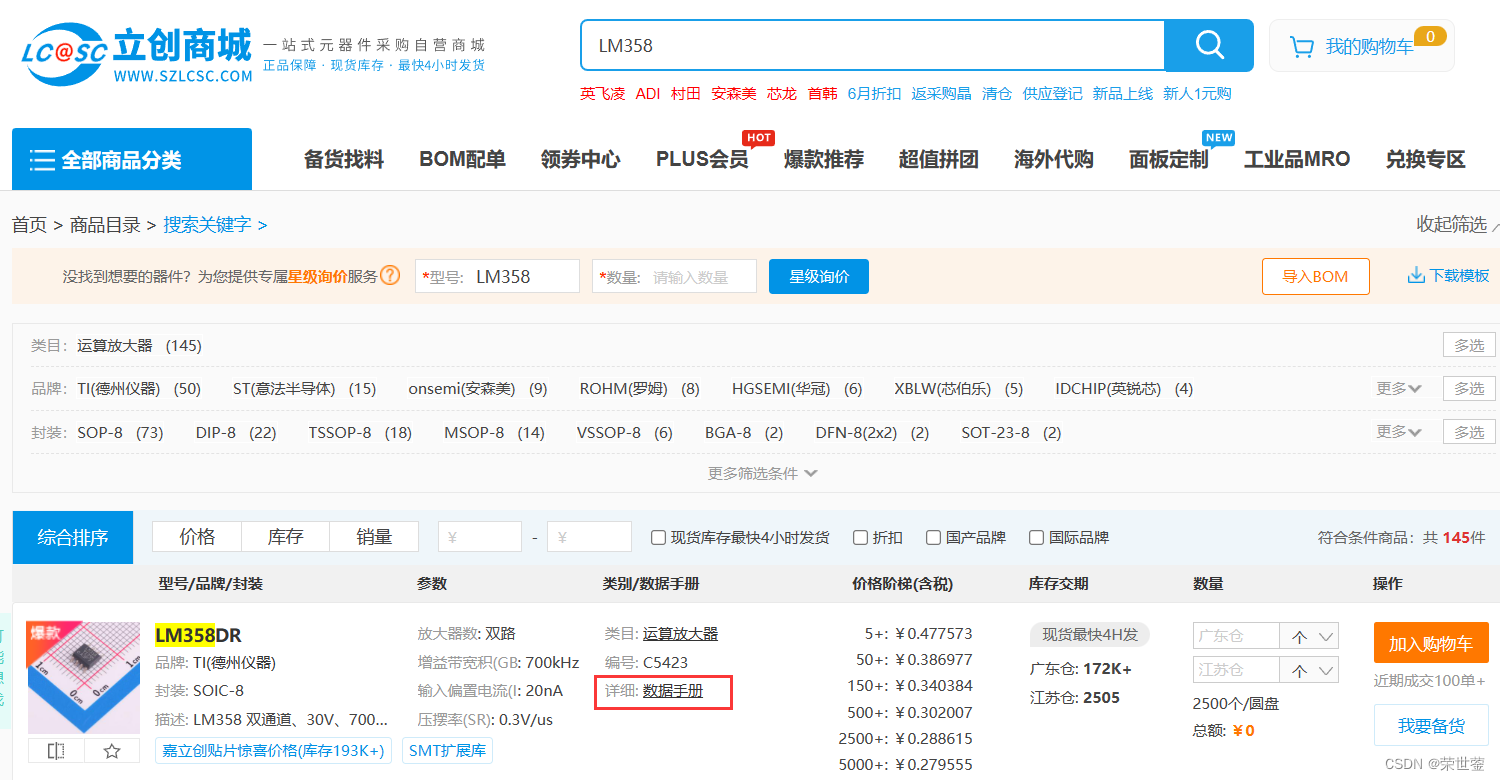Sort results by 销量
Viewport: 1500px width, 780px height.
[x=374, y=537]
